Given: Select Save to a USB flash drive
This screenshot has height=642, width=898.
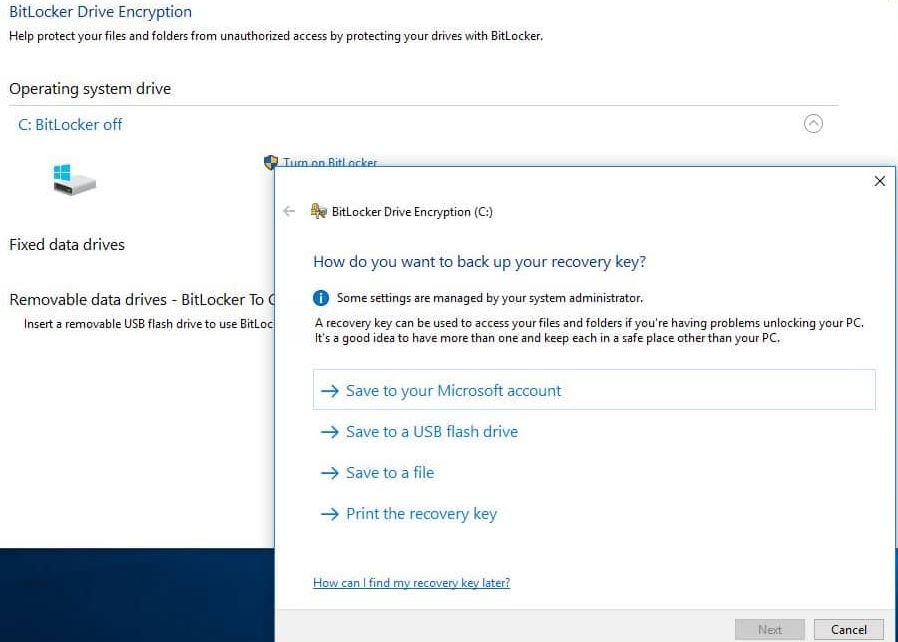Looking at the screenshot, I should [432, 431].
